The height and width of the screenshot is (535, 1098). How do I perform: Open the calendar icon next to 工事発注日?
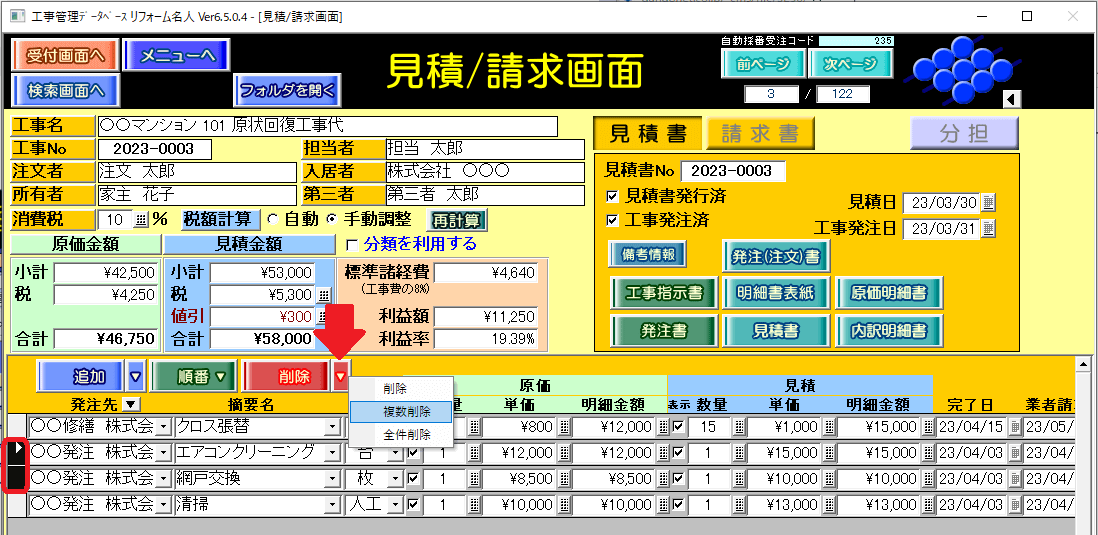[x=989, y=229]
